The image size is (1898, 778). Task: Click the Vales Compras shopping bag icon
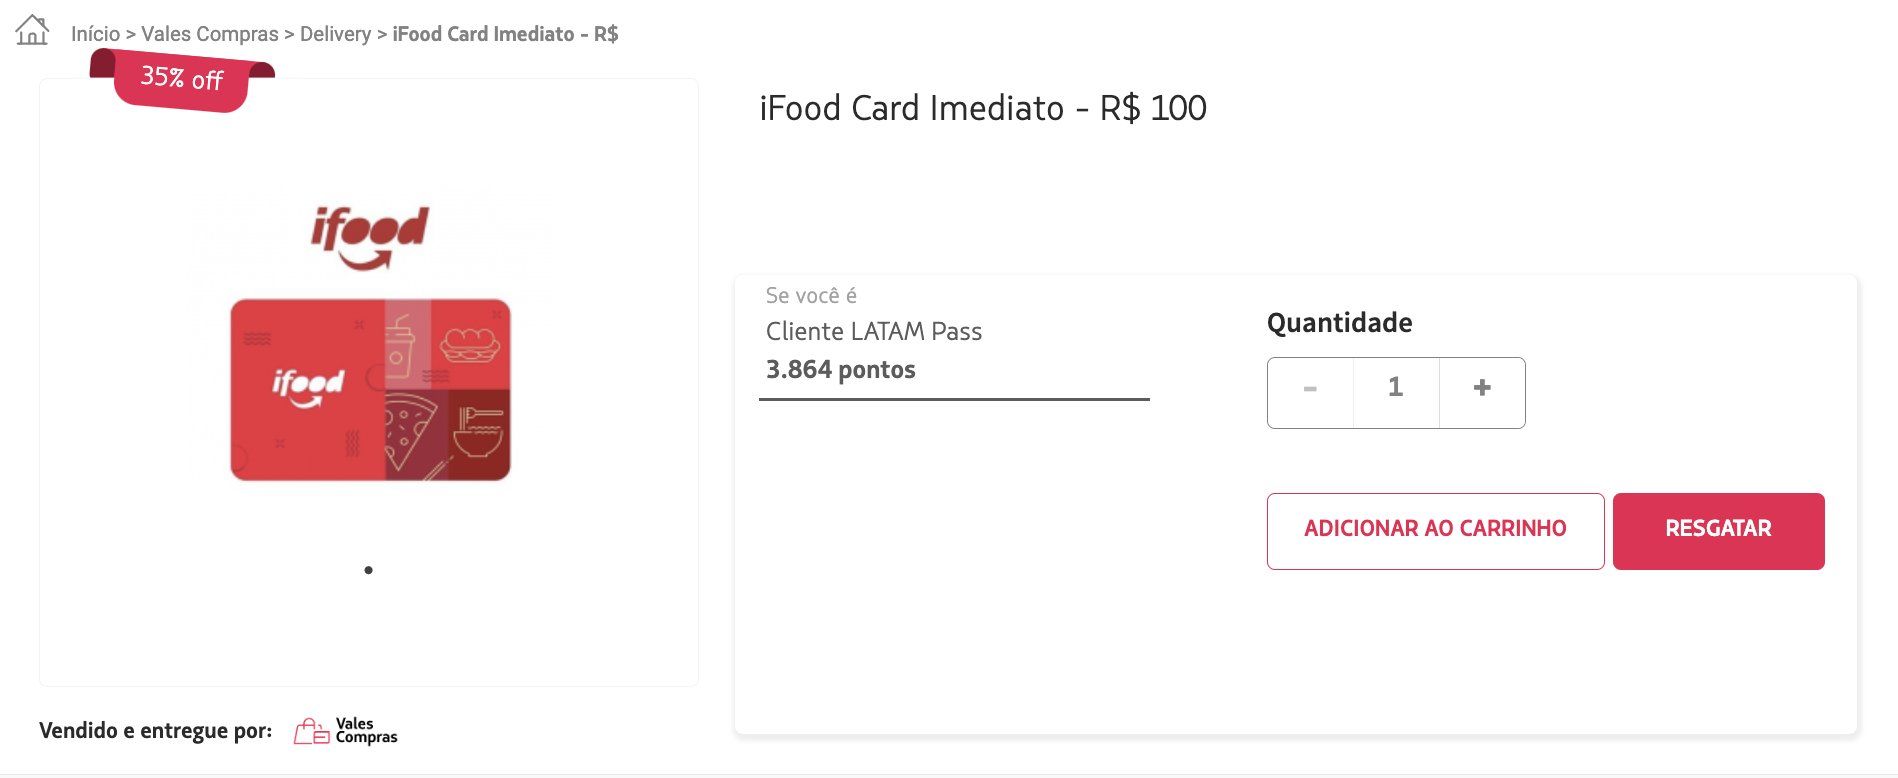pyautogui.click(x=311, y=732)
